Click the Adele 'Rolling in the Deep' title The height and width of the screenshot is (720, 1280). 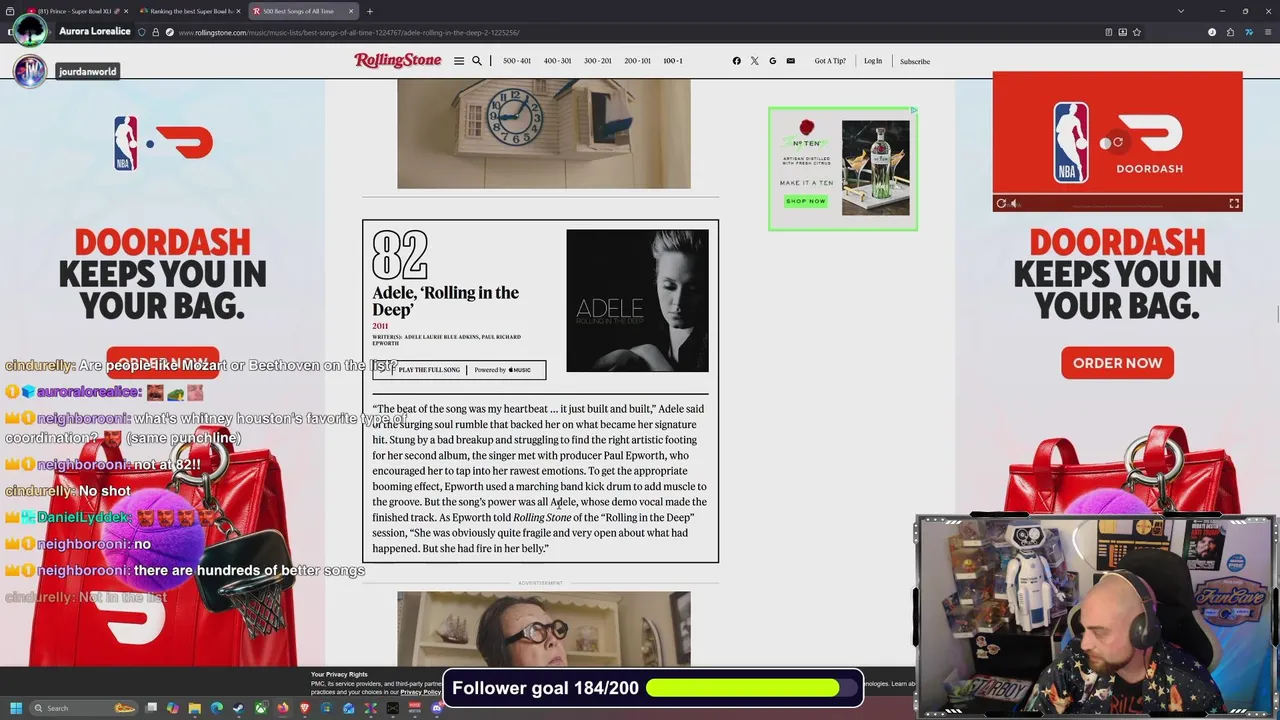pyautogui.click(x=446, y=301)
